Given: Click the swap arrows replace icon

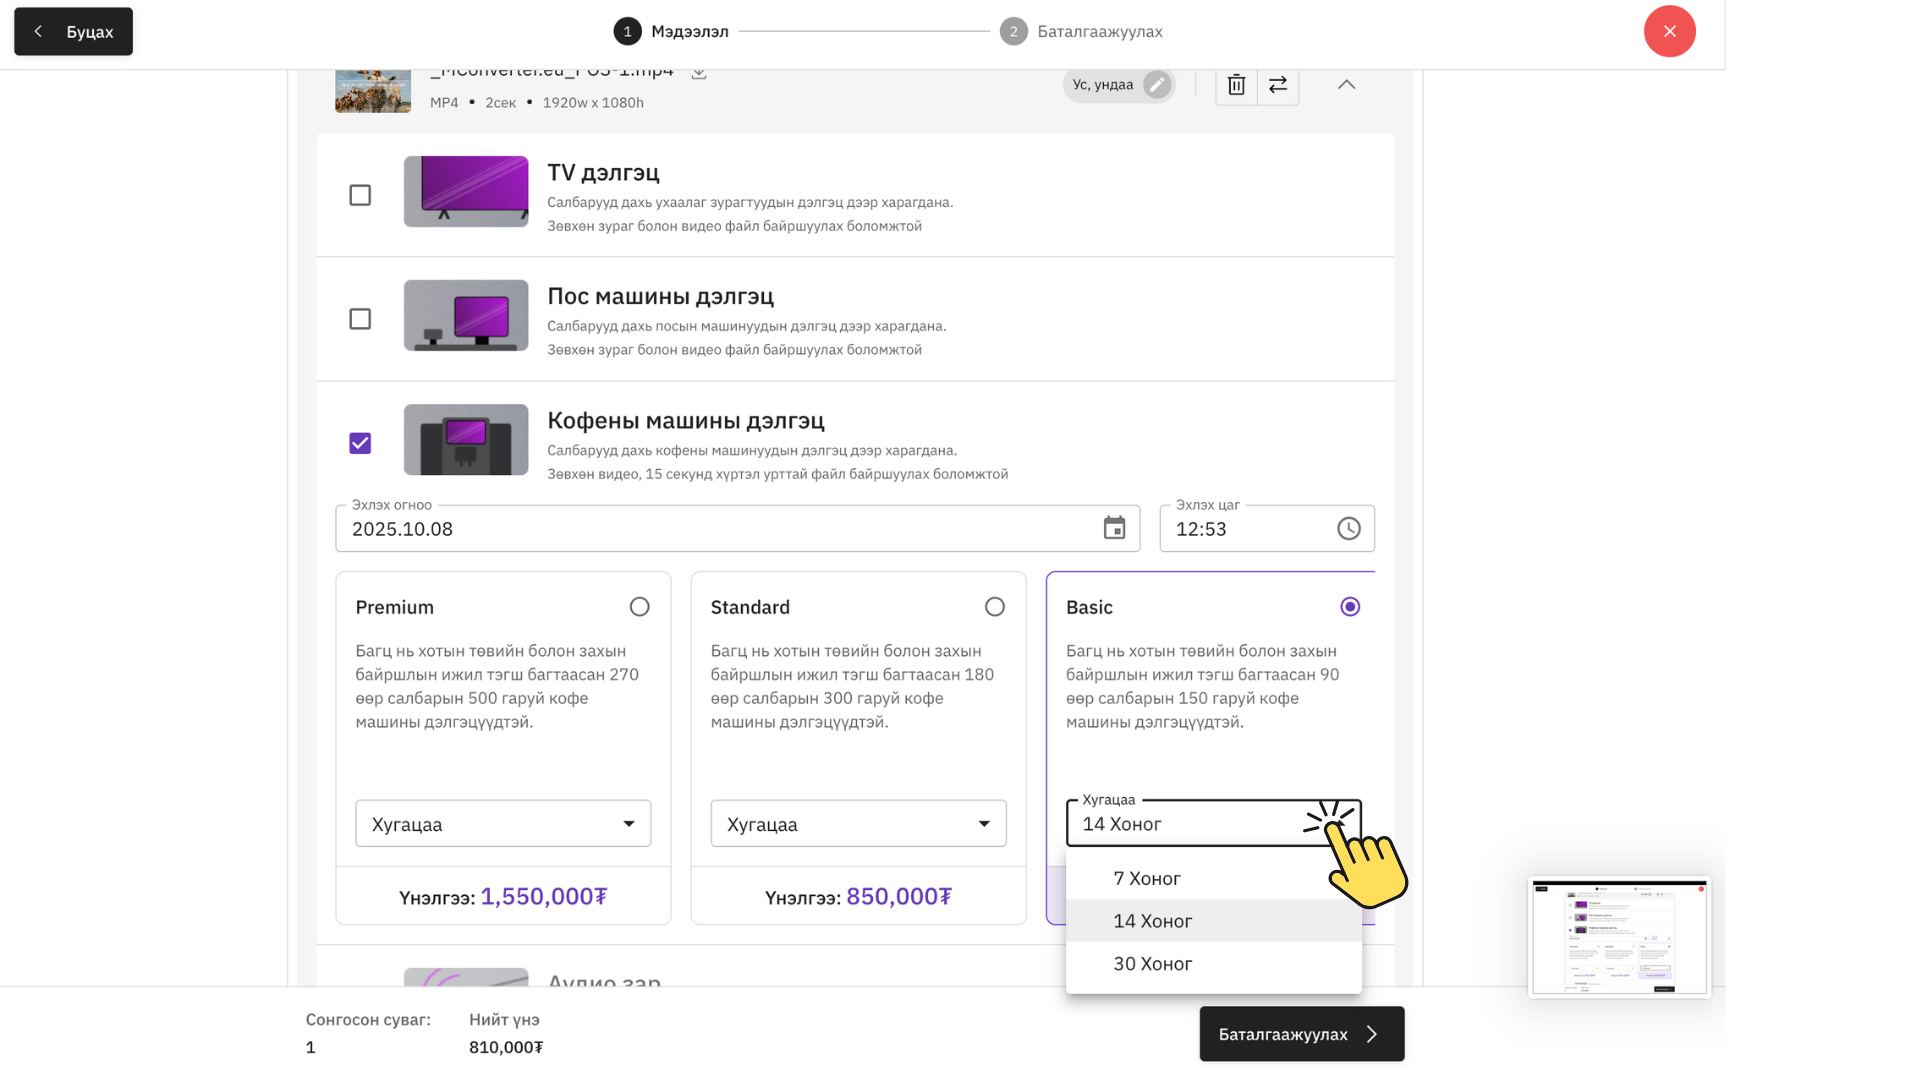Looking at the screenshot, I should point(1278,85).
